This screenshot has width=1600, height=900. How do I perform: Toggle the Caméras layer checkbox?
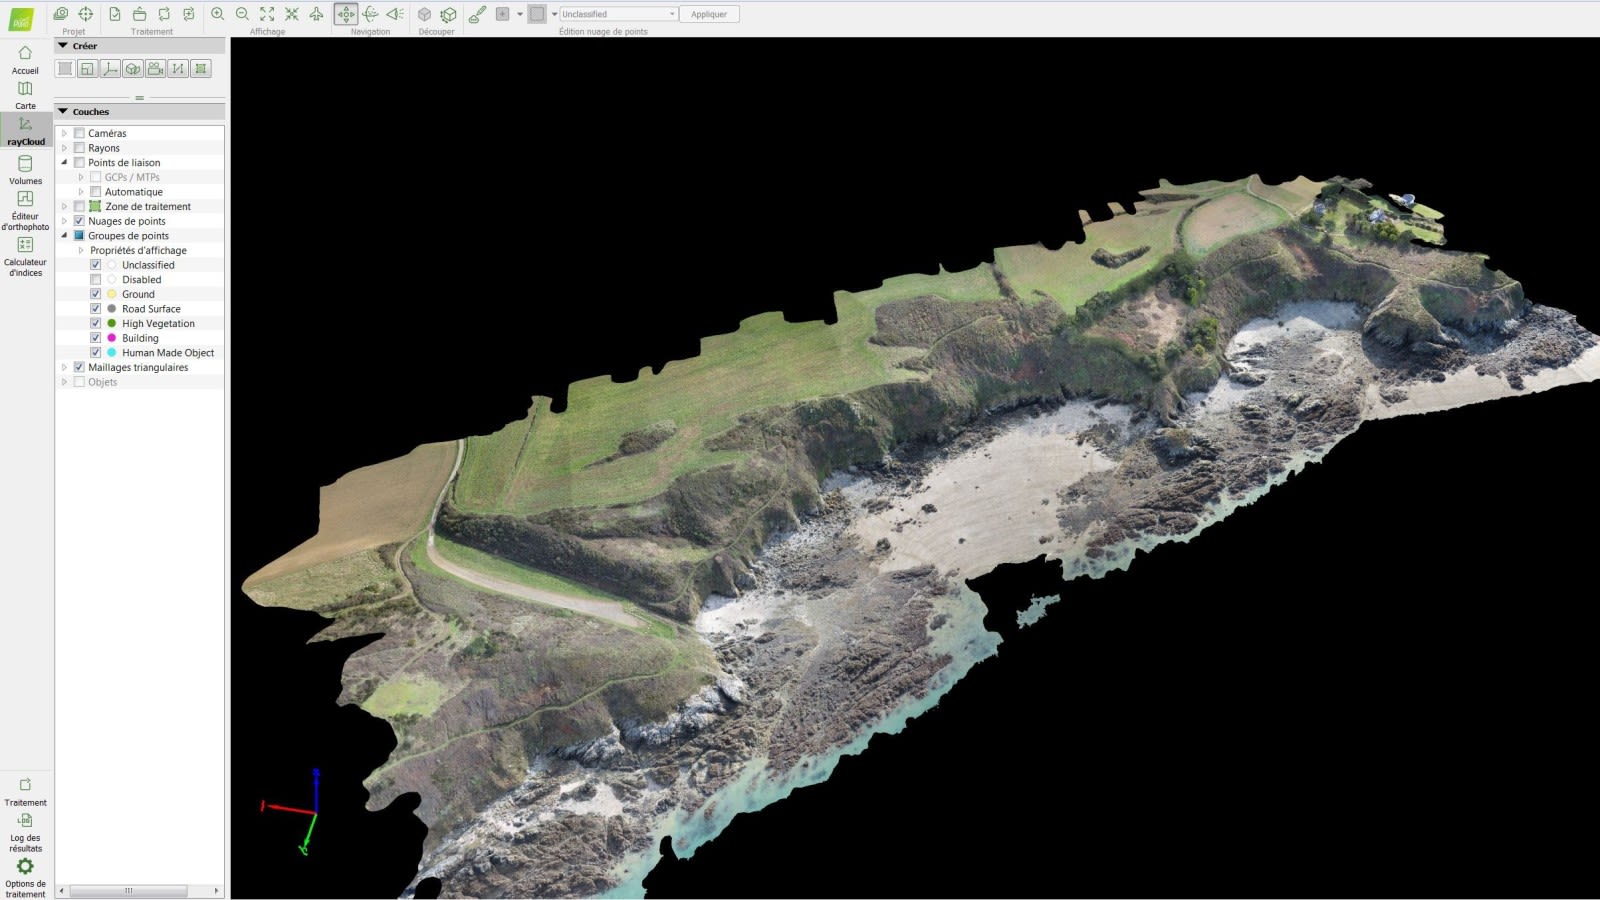78,132
